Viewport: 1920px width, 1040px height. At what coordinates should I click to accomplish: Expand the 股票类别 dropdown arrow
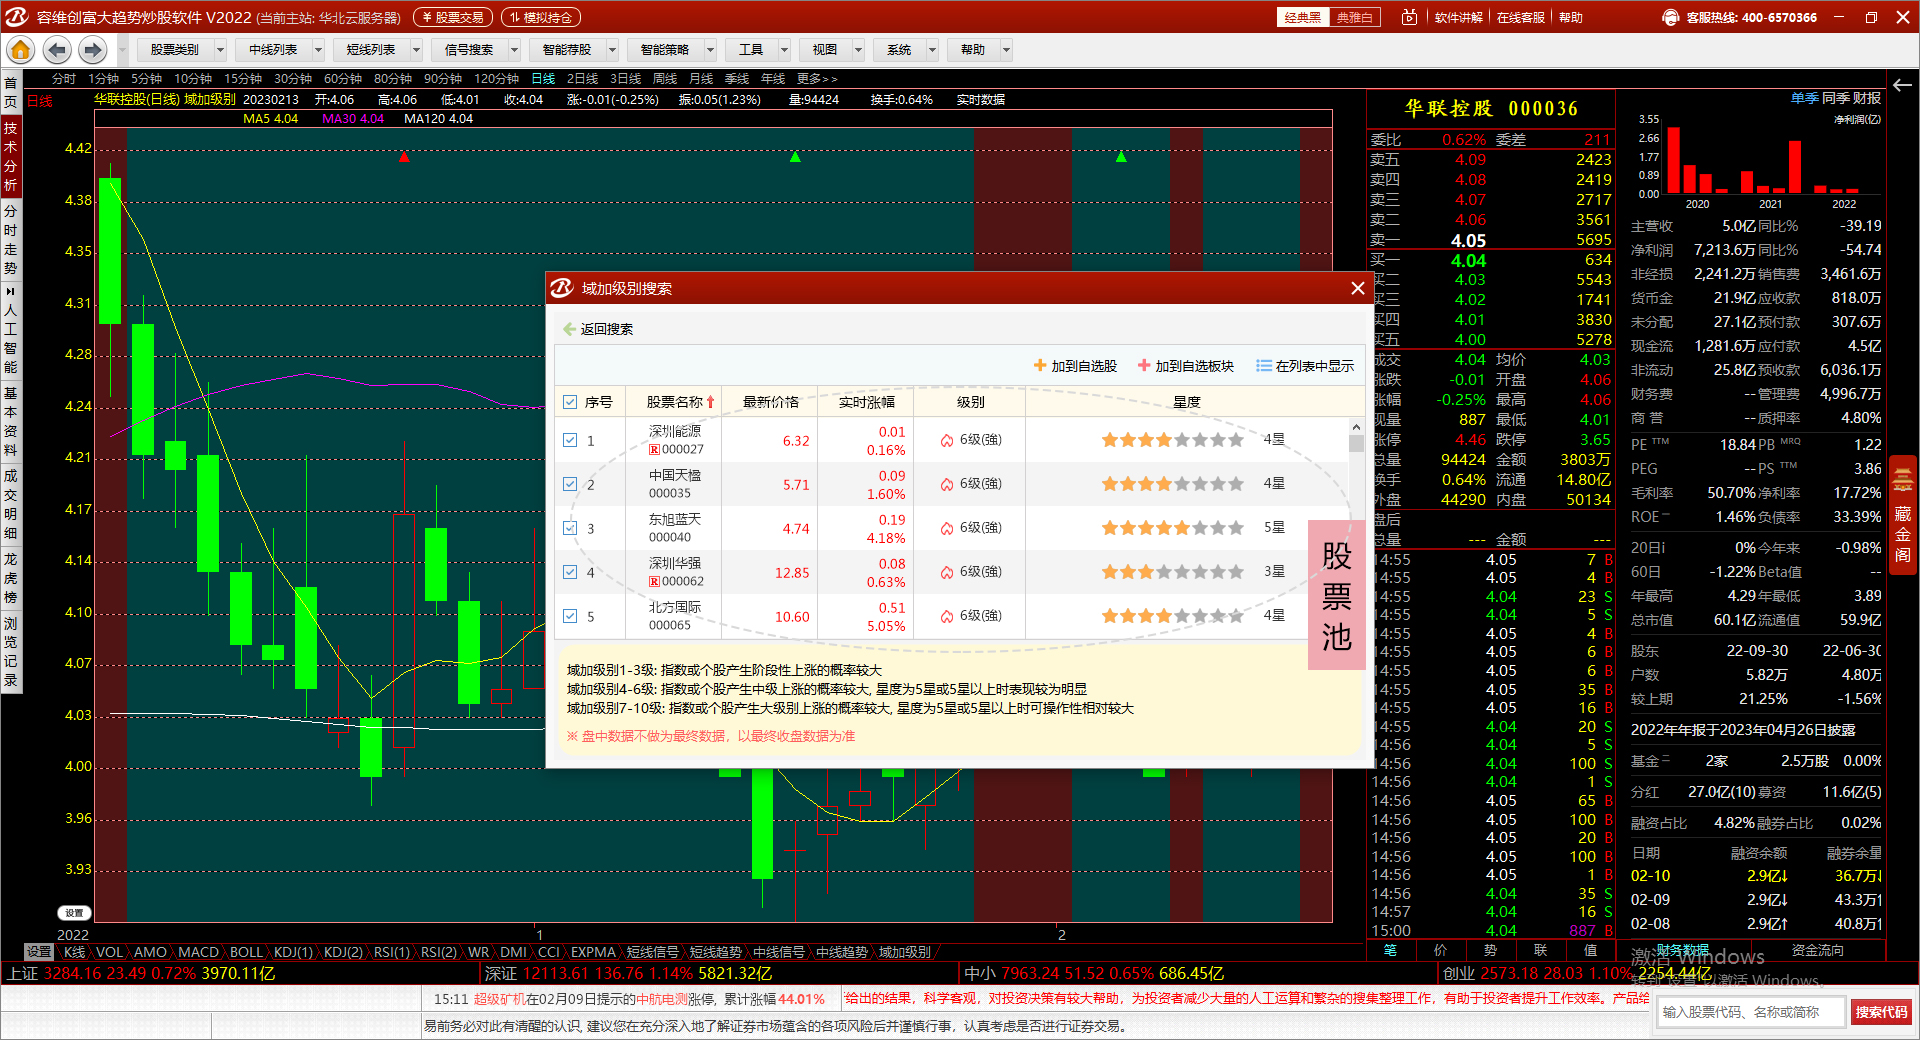pyautogui.click(x=220, y=49)
